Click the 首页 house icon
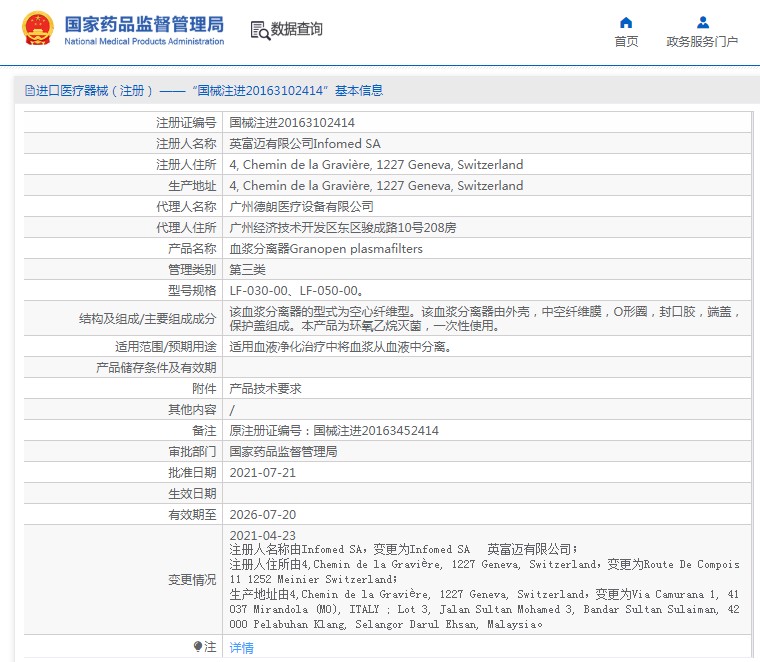The width and height of the screenshot is (760, 662). (626, 22)
